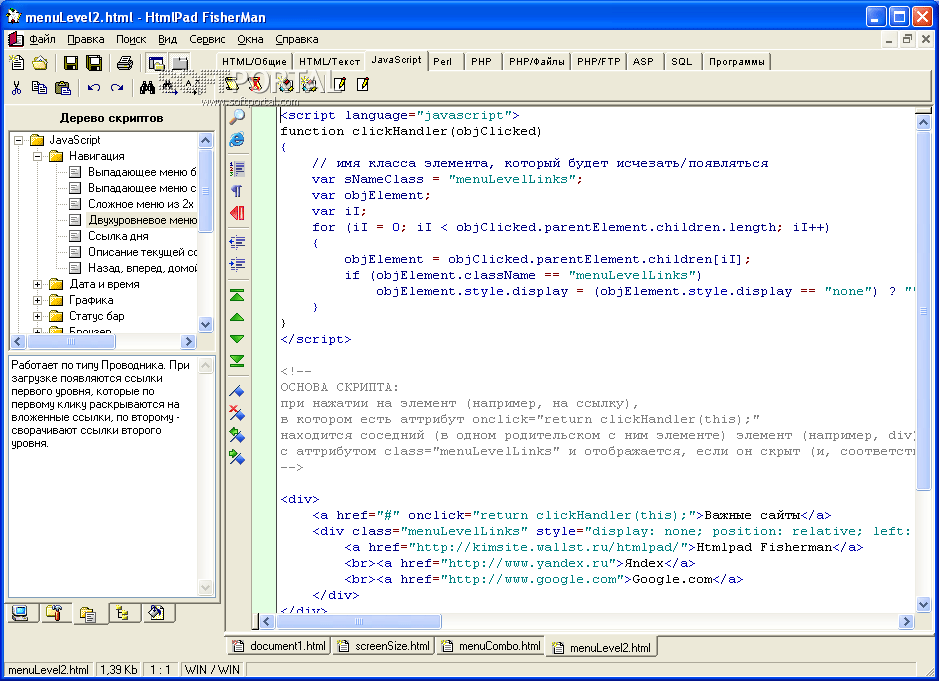Open the Поиск menu
The image size is (939, 681).
tap(131, 40)
